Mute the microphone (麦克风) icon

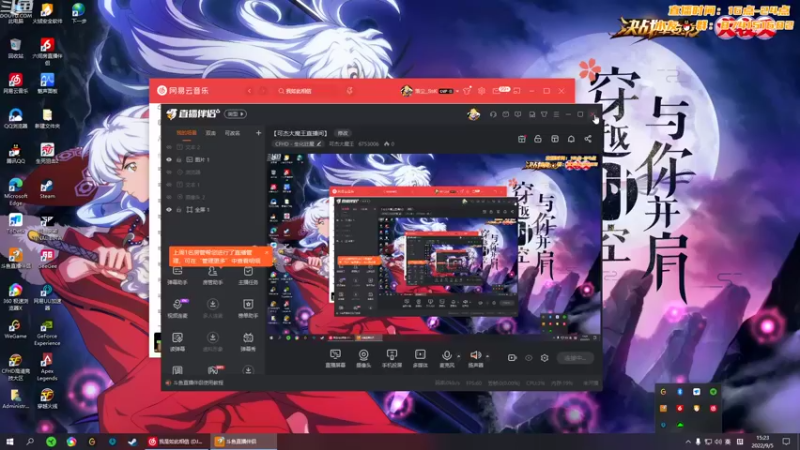click(446, 355)
